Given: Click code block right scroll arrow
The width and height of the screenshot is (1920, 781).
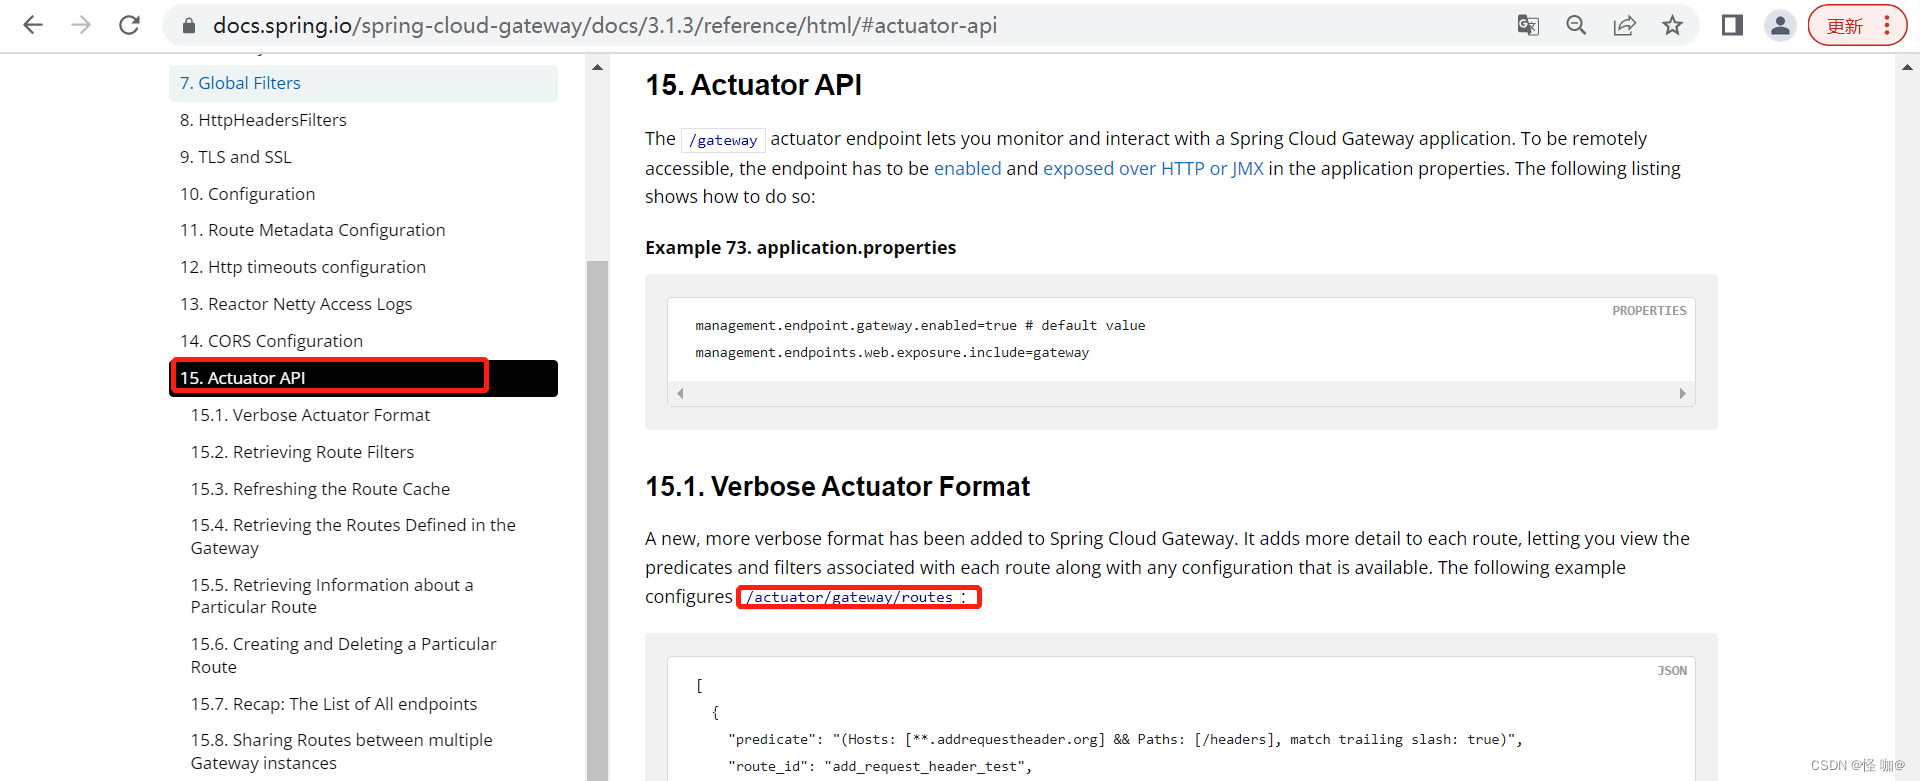Looking at the screenshot, I should click(1682, 393).
